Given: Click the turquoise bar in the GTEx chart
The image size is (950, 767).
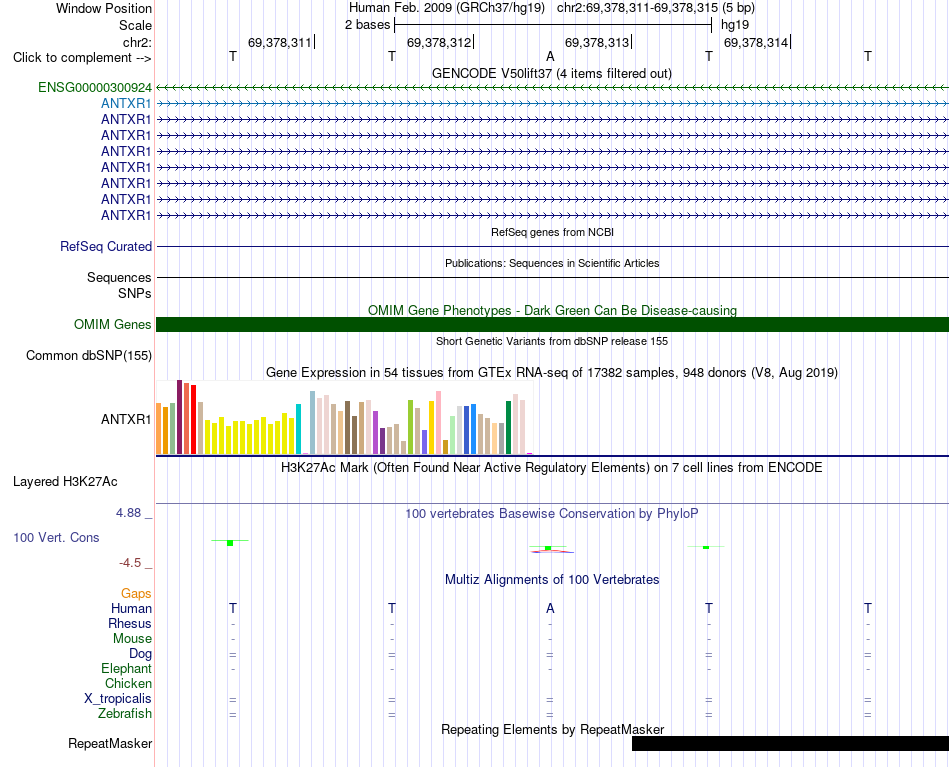Looking at the screenshot, I should coord(298,429).
